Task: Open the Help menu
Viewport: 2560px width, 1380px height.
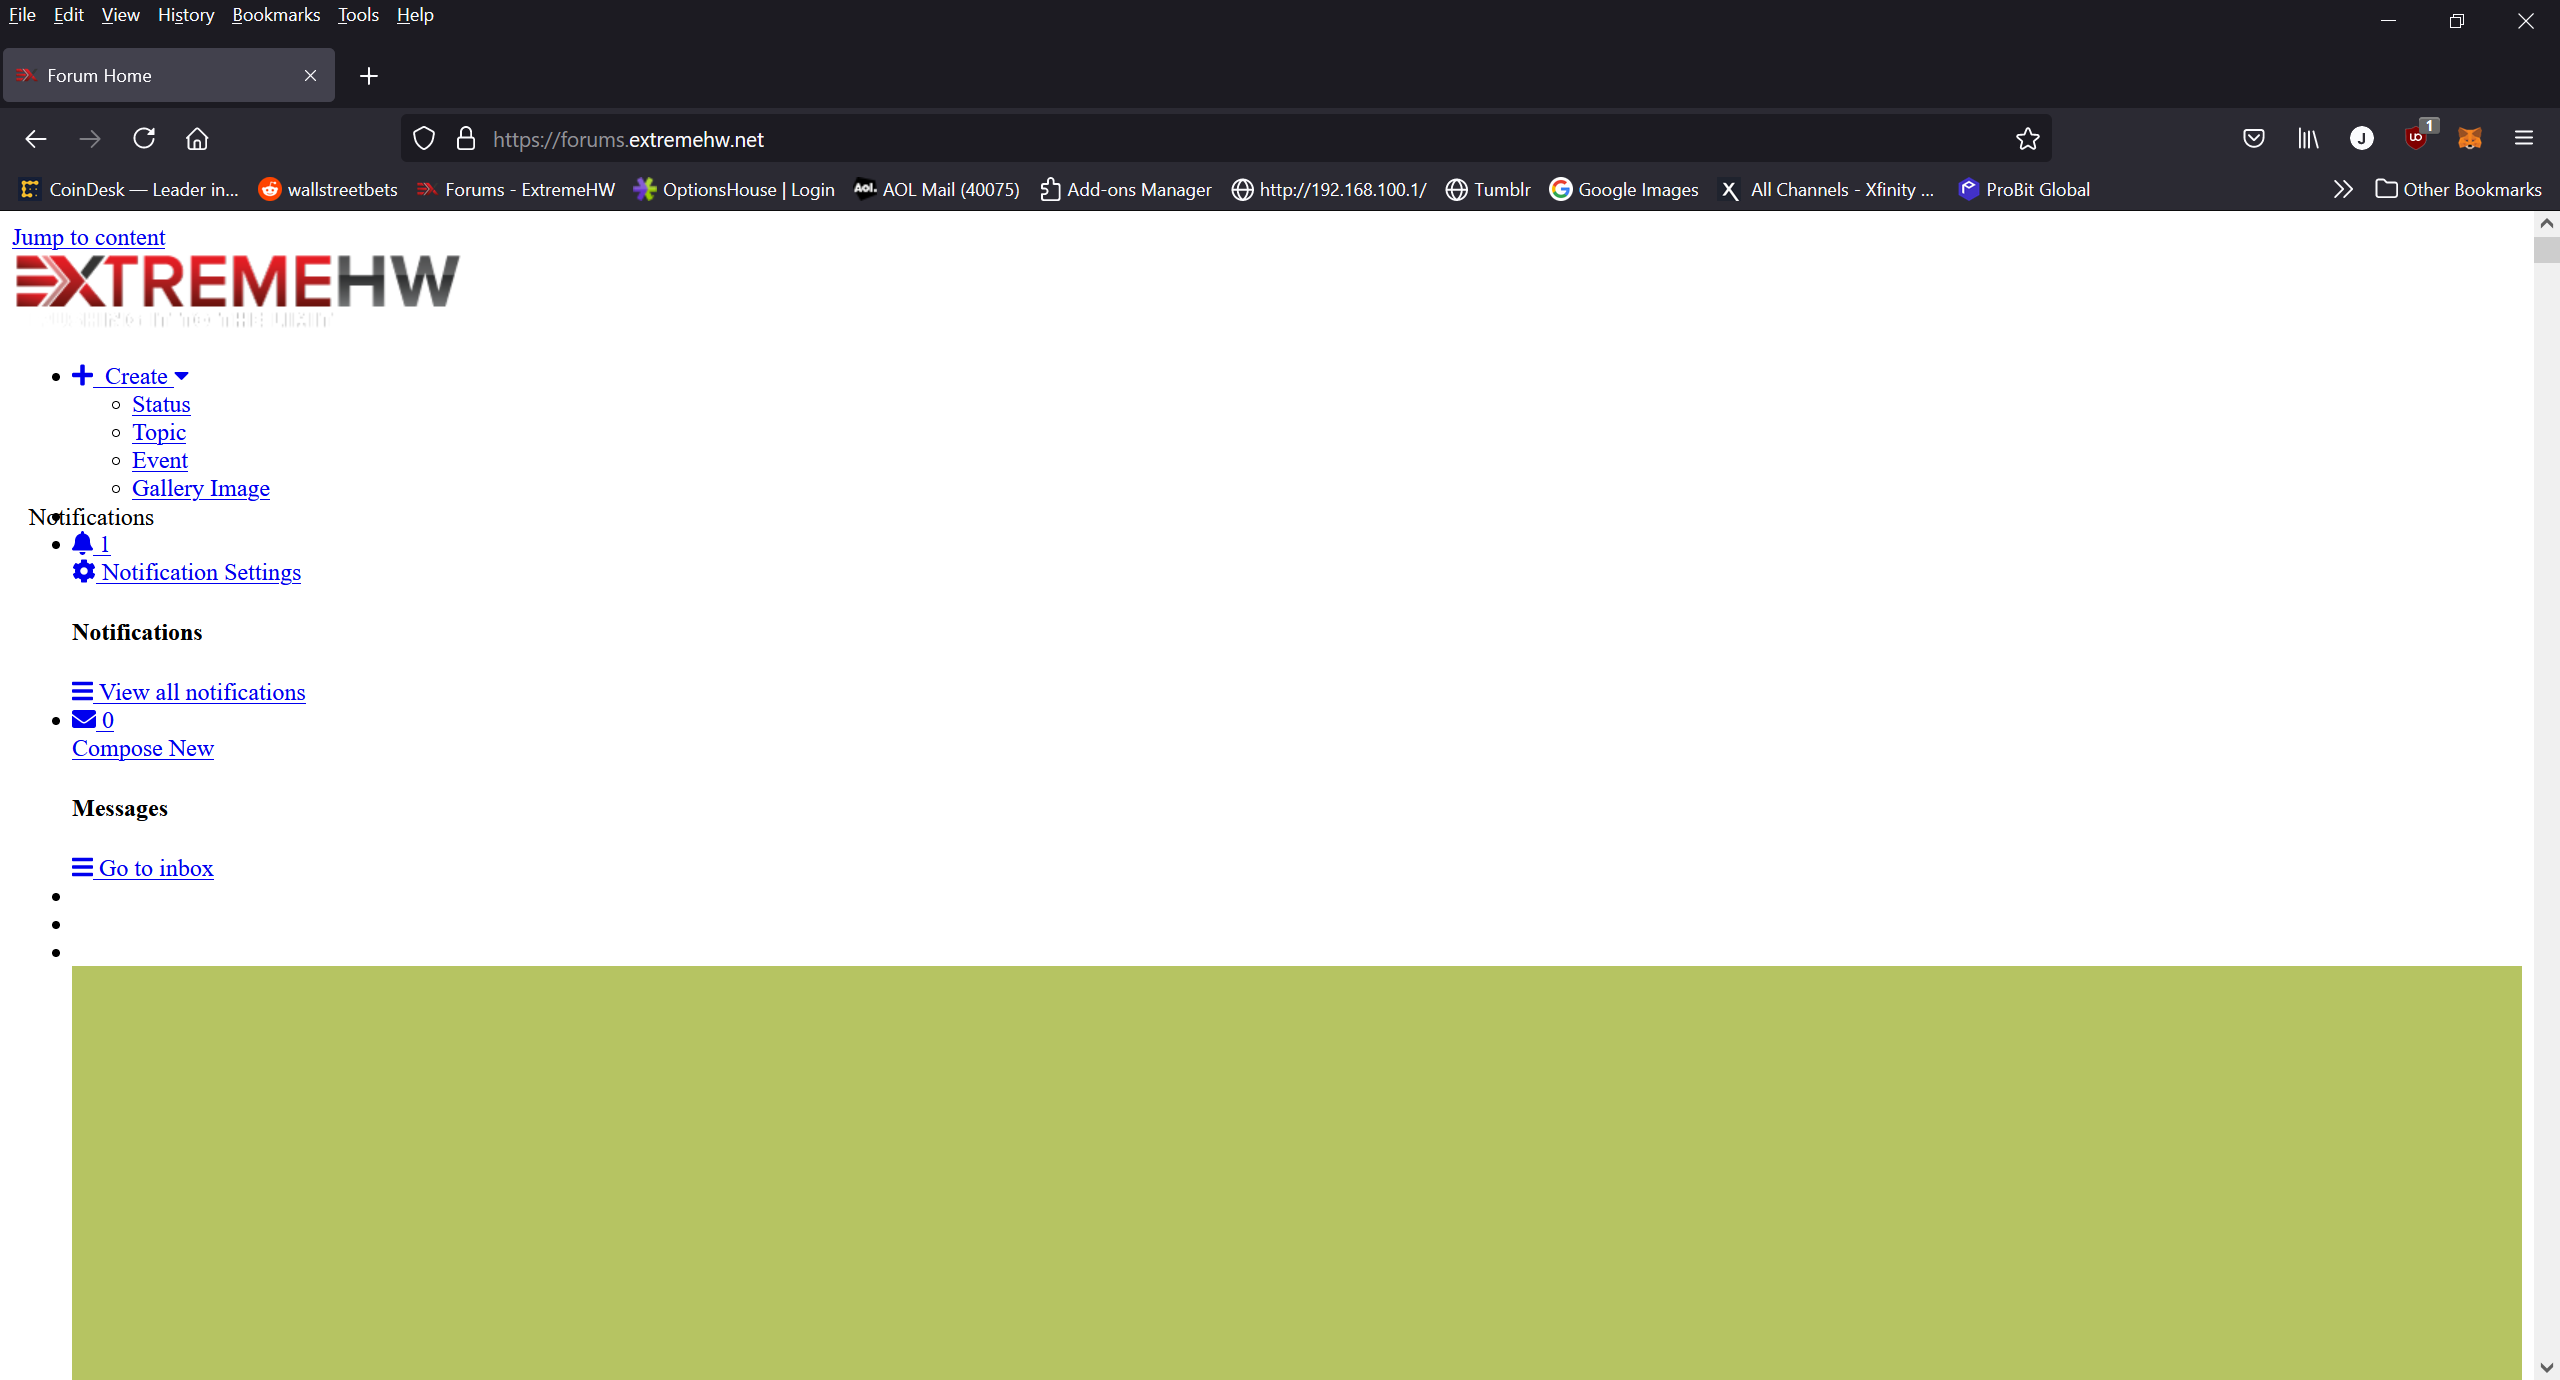Action: [415, 15]
